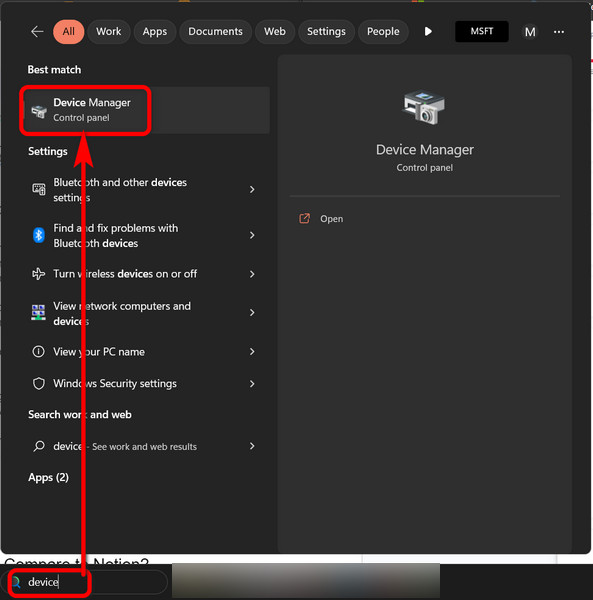Show more filters with the play arrow
Screen dimensions: 593x600
[428, 31]
